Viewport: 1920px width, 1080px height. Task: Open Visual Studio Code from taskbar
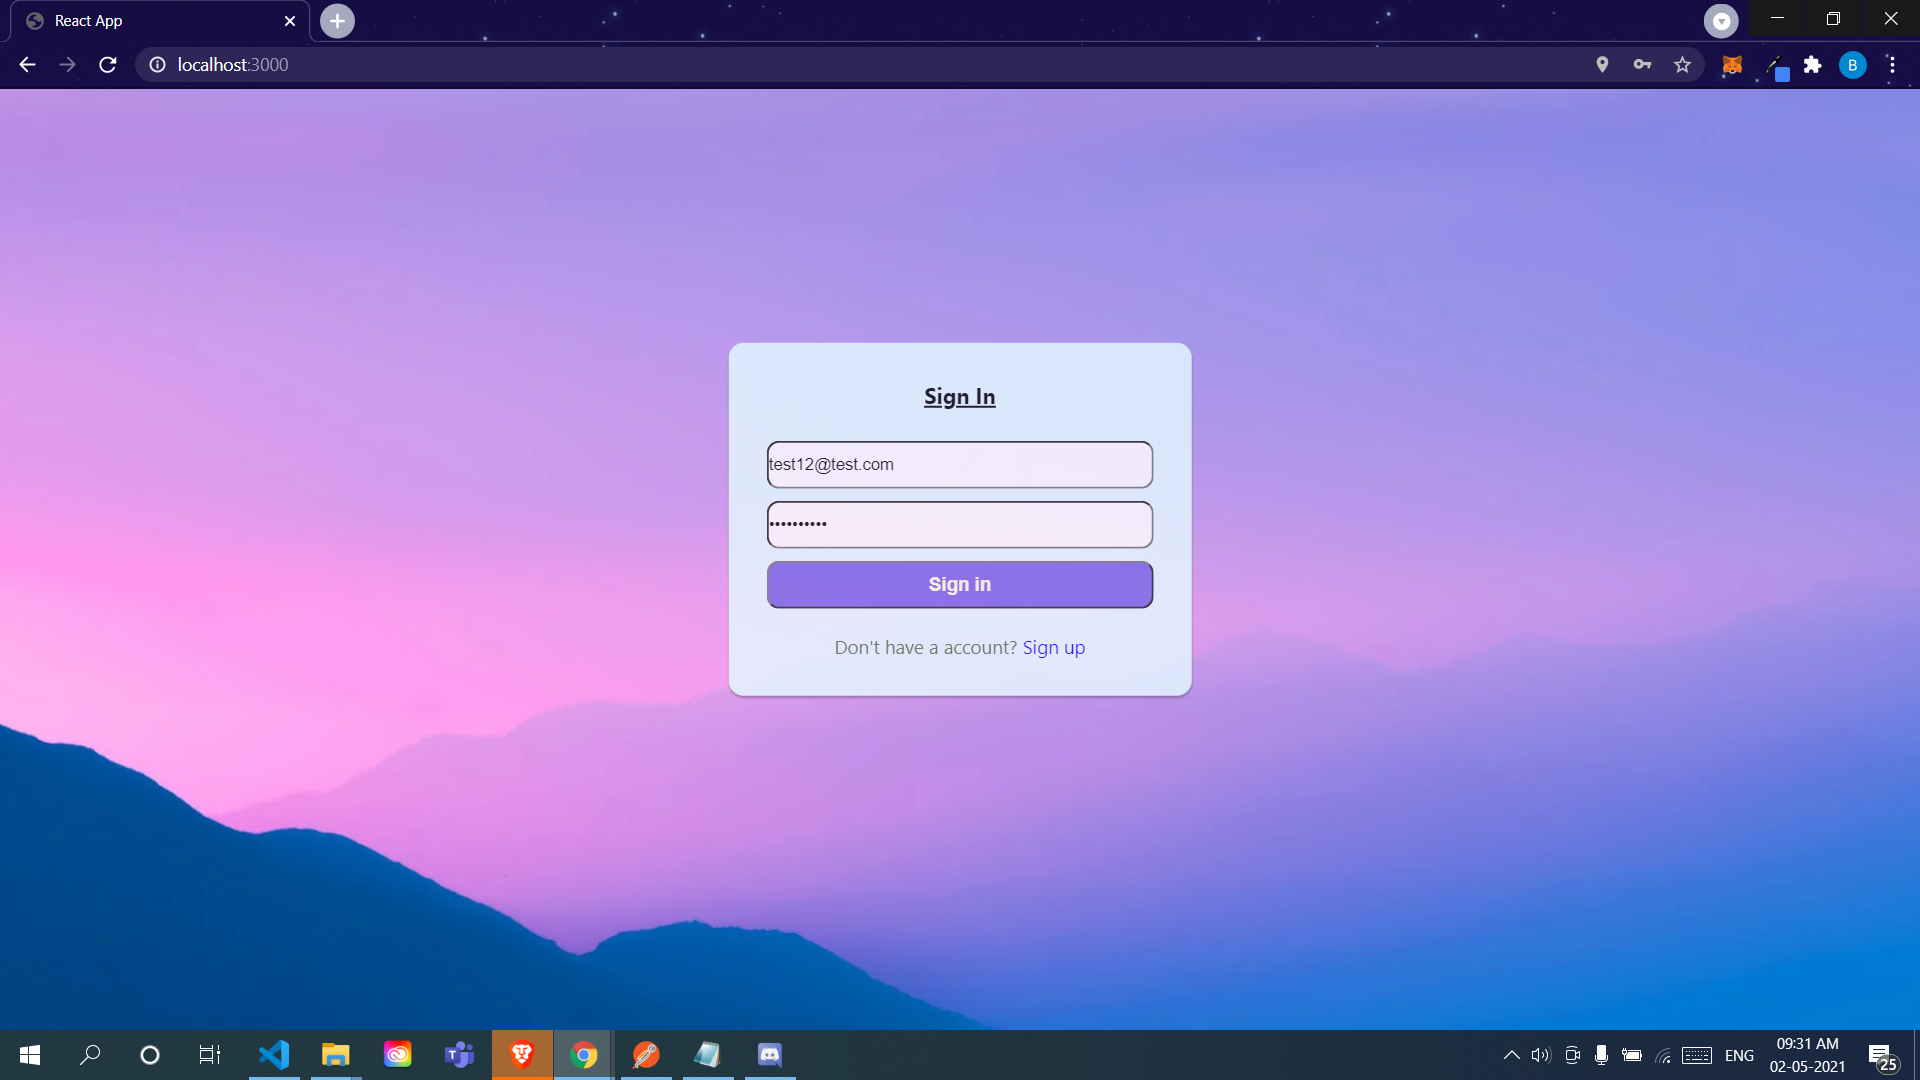point(273,1055)
